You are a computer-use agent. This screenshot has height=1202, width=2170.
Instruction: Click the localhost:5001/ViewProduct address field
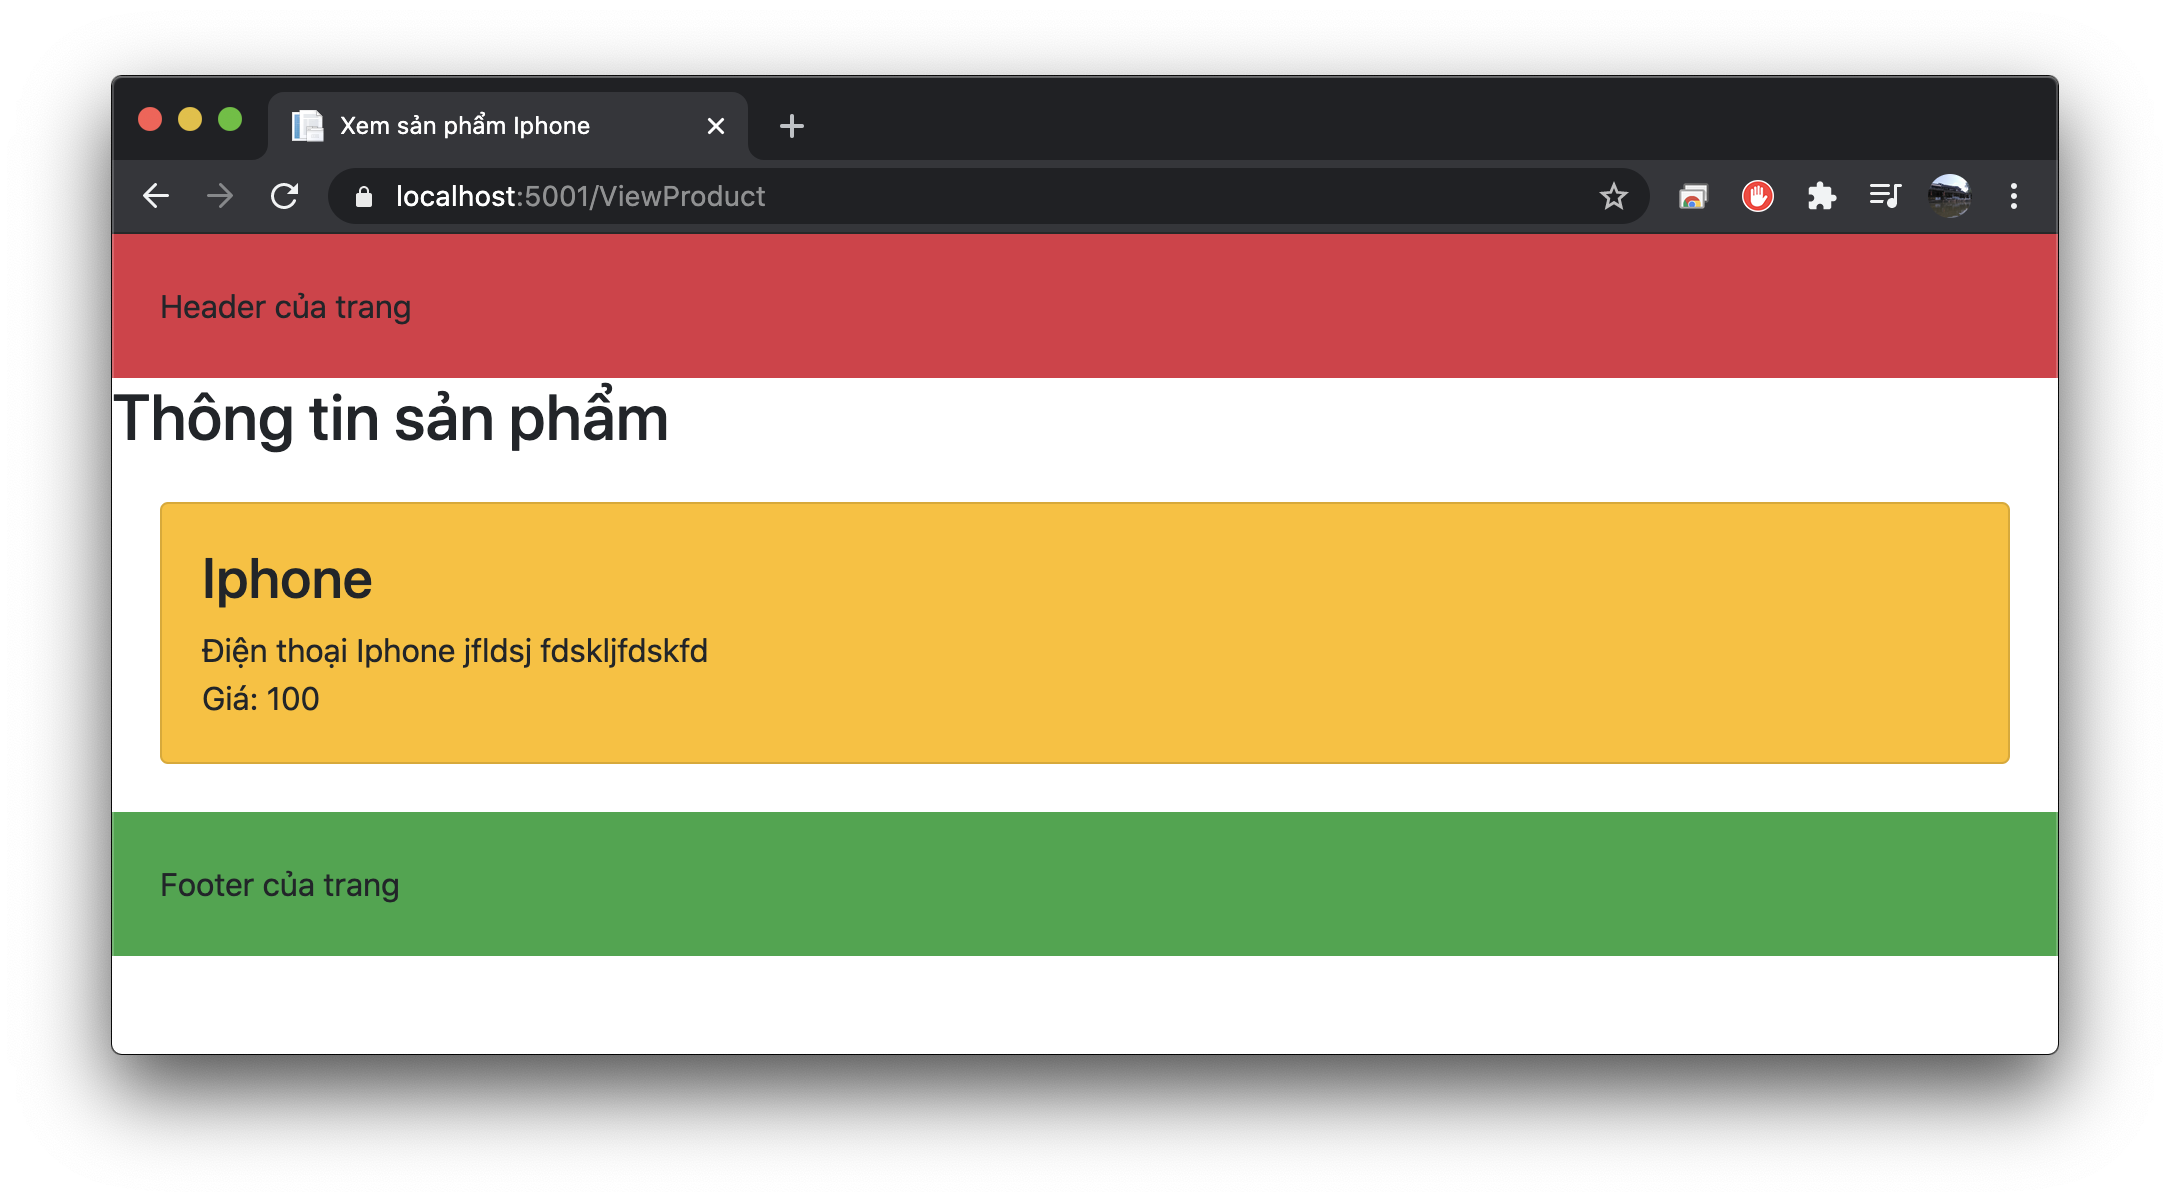(900, 196)
